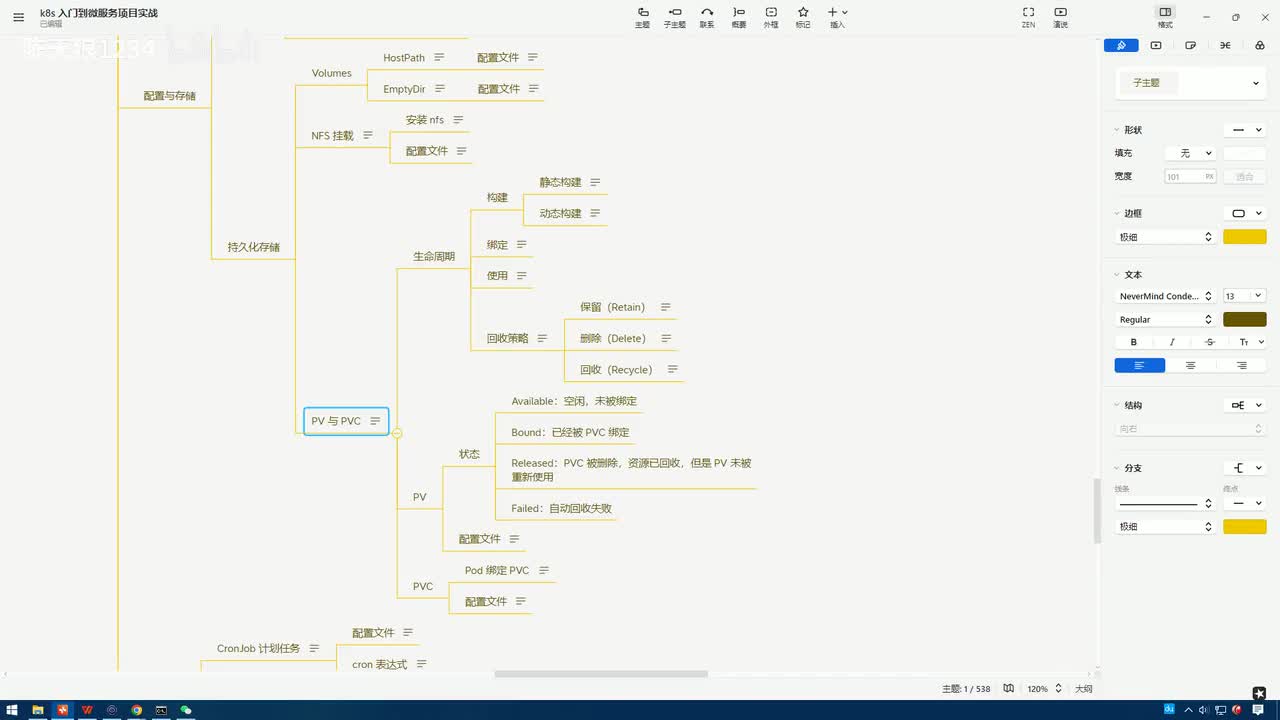Open the note icon on HostPath
The image size is (1280, 720).
pos(439,58)
